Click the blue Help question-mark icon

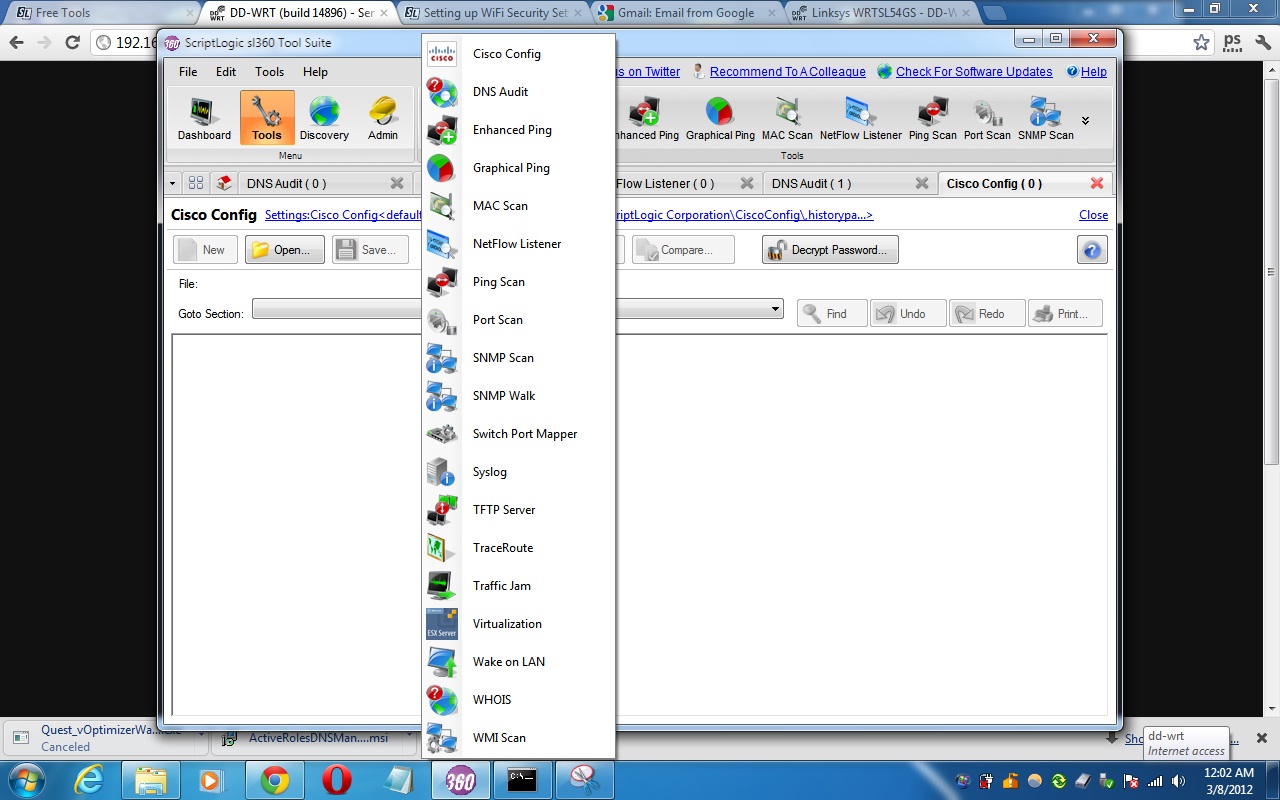1091,249
